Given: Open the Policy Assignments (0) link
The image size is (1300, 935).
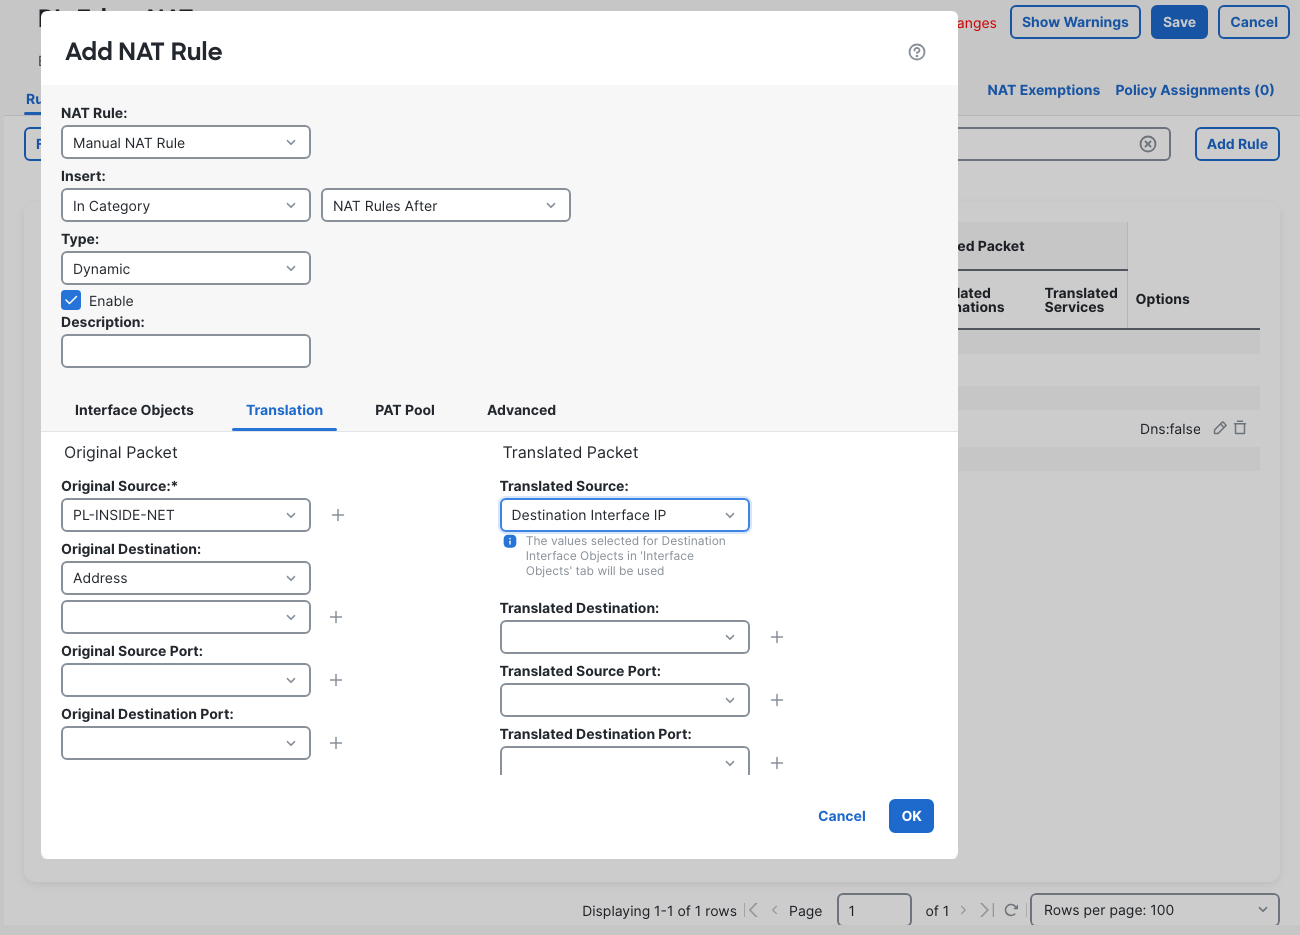Looking at the screenshot, I should click(1195, 90).
